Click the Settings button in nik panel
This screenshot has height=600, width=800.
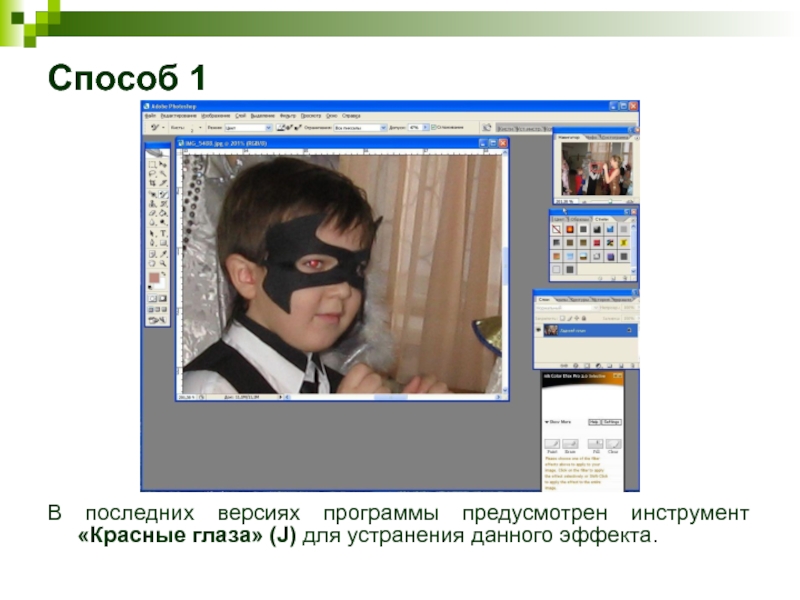coord(611,422)
